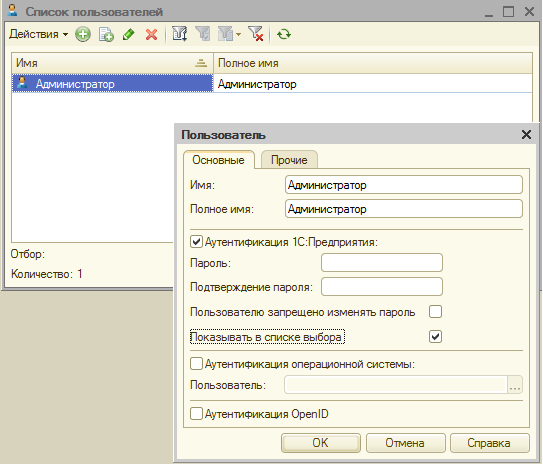Image resolution: width=543 pixels, height=465 pixels.
Task: Click the Пароль input field
Action: [x=382, y=263]
